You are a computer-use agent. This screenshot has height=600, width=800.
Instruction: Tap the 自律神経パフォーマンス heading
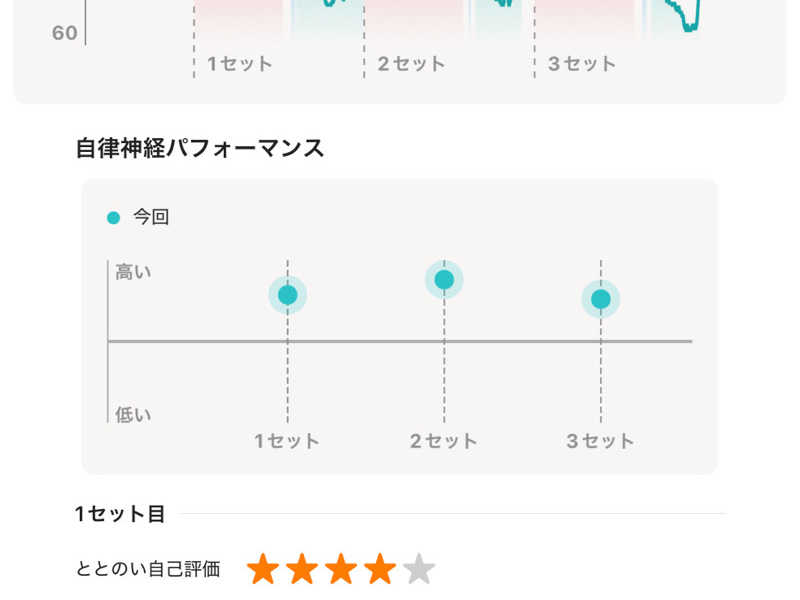click(x=200, y=149)
